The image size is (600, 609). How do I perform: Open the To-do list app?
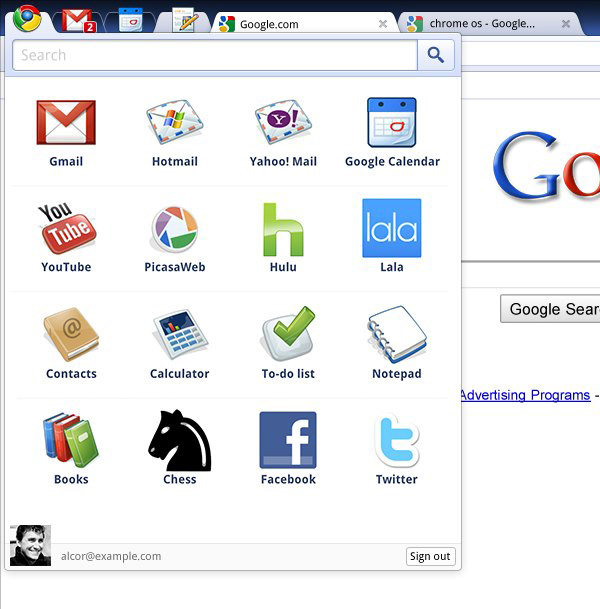288,333
